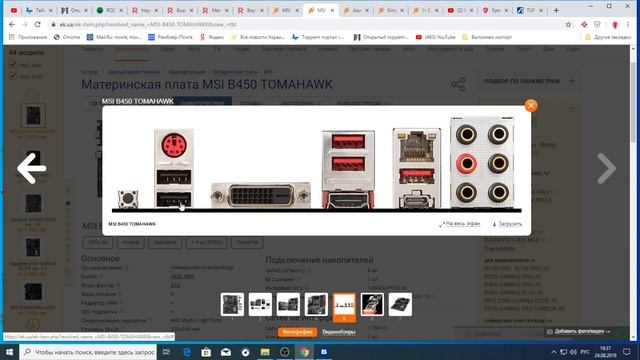Click Chrome icon in taskbar
This screenshot has height=360, width=640.
(x=304, y=352)
